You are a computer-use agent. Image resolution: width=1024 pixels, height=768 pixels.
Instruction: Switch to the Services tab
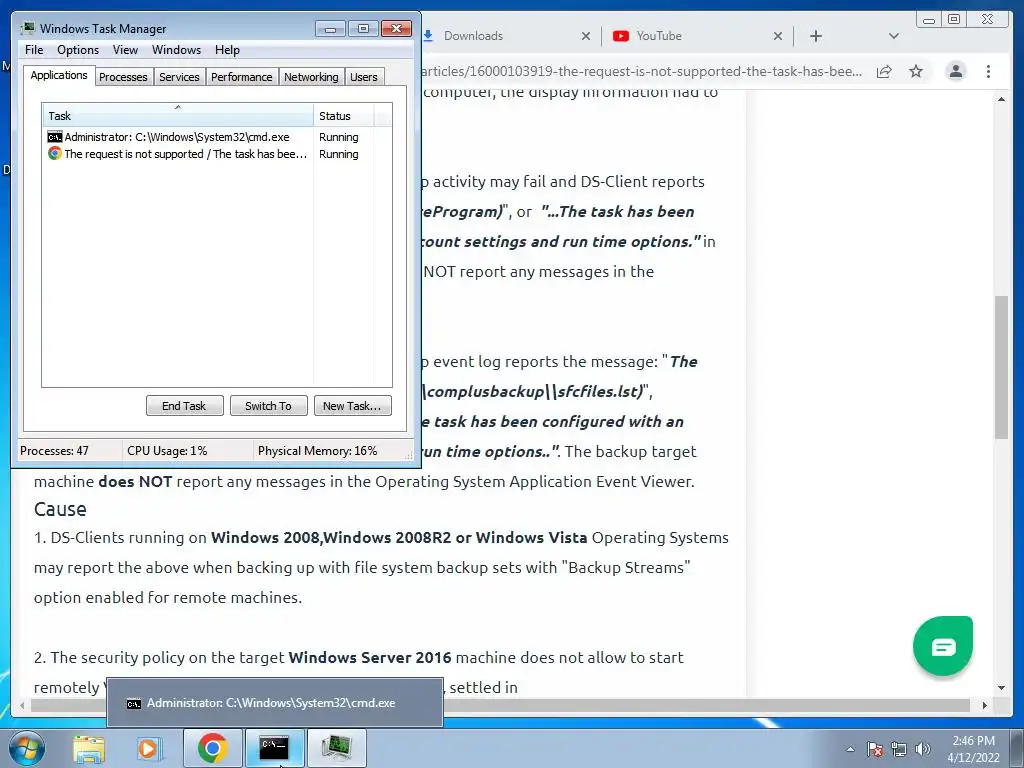pyautogui.click(x=179, y=77)
